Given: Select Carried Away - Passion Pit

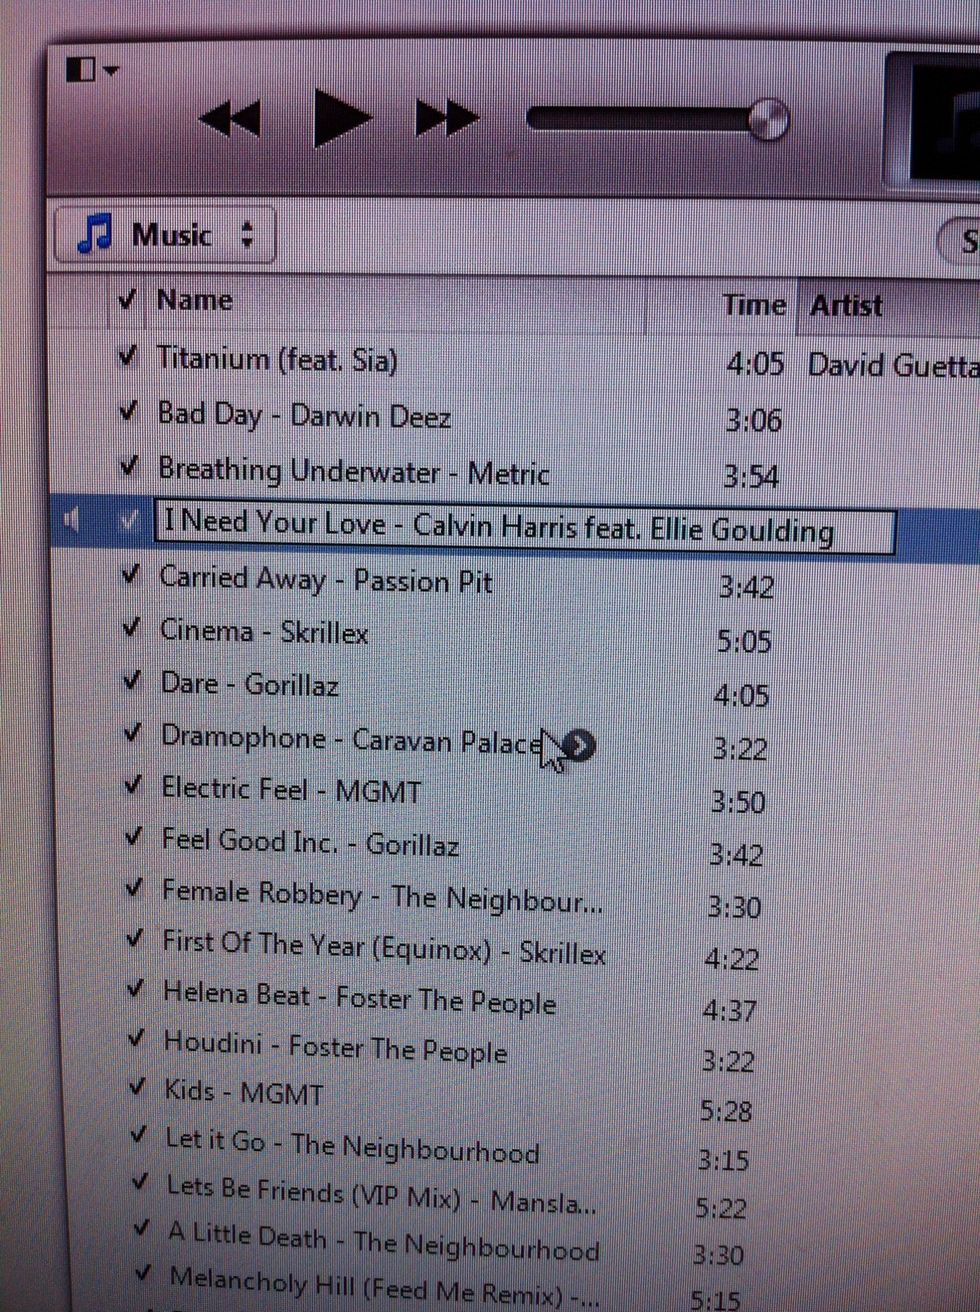Looking at the screenshot, I should (x=326, y=579).
